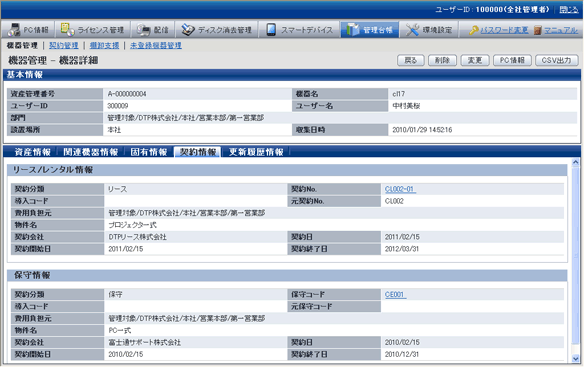
Task: Select the 管理台帳 books icon
Action: (352, 29)
